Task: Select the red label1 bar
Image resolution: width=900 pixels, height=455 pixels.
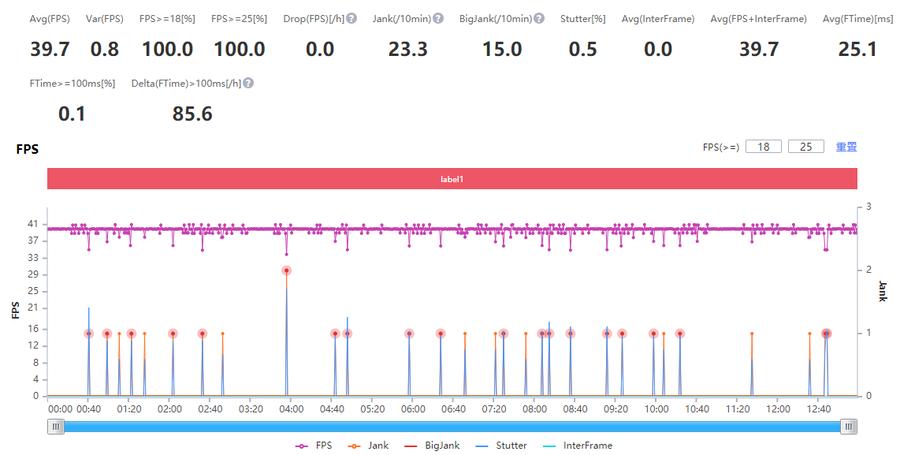Action: [x=452, y=178]
